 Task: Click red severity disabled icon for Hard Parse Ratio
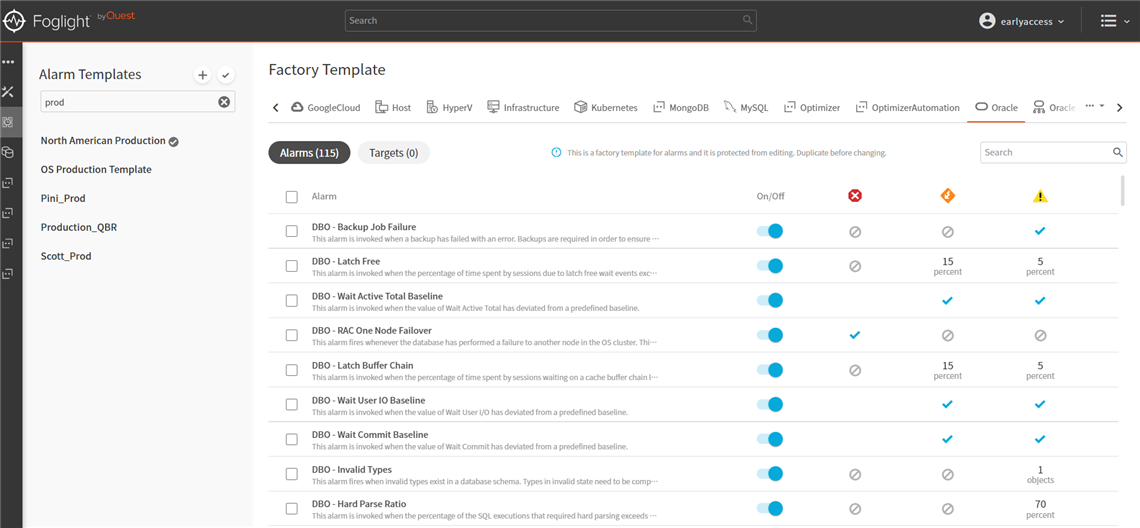point(855,509)
